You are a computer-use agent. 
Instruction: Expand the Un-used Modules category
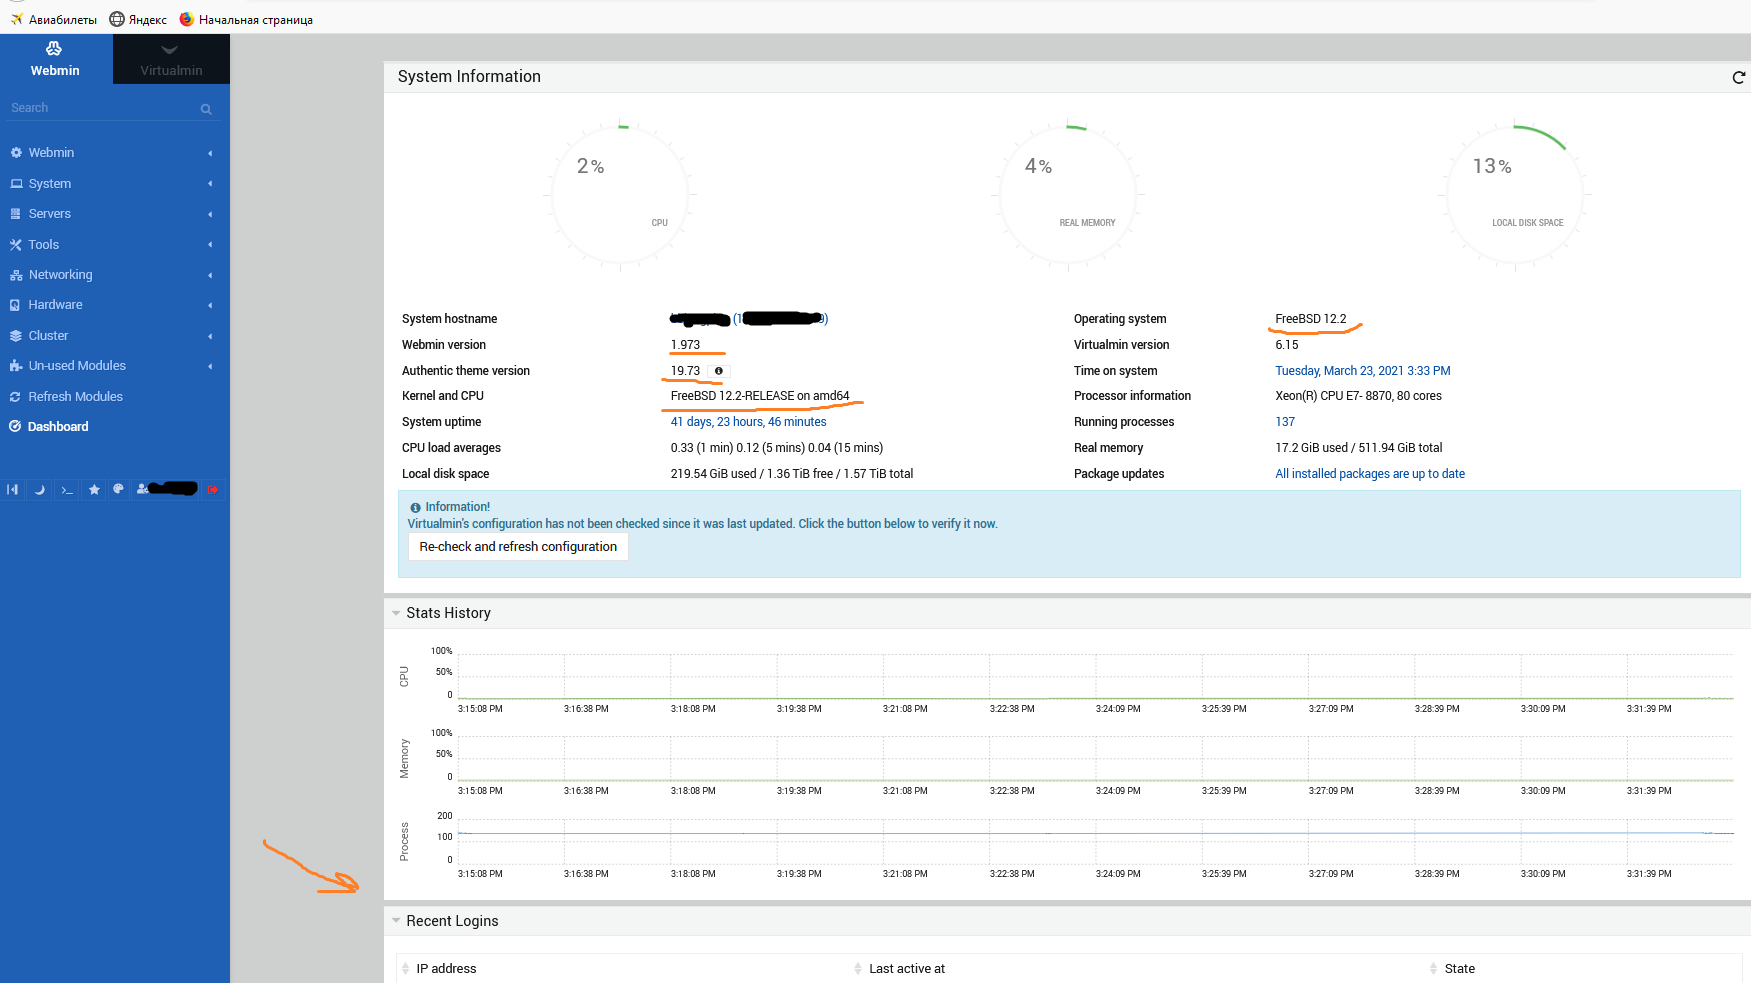(x=77, y=366)
